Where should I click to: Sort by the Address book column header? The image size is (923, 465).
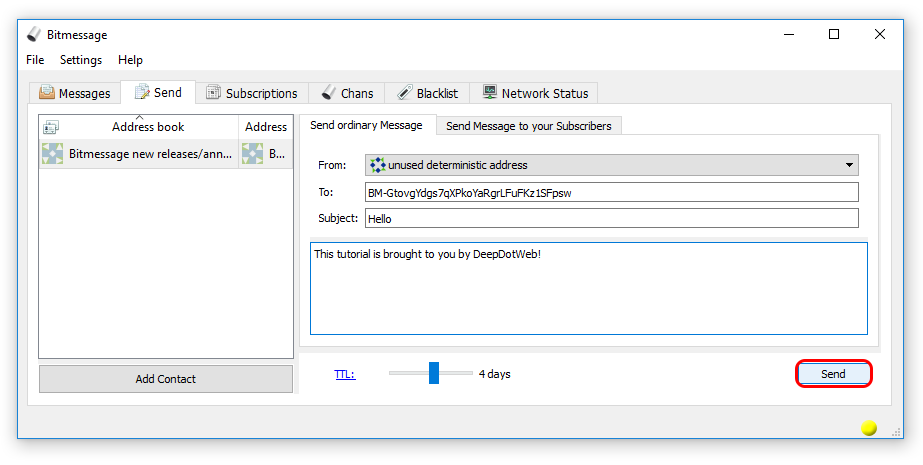coord(139,127)
